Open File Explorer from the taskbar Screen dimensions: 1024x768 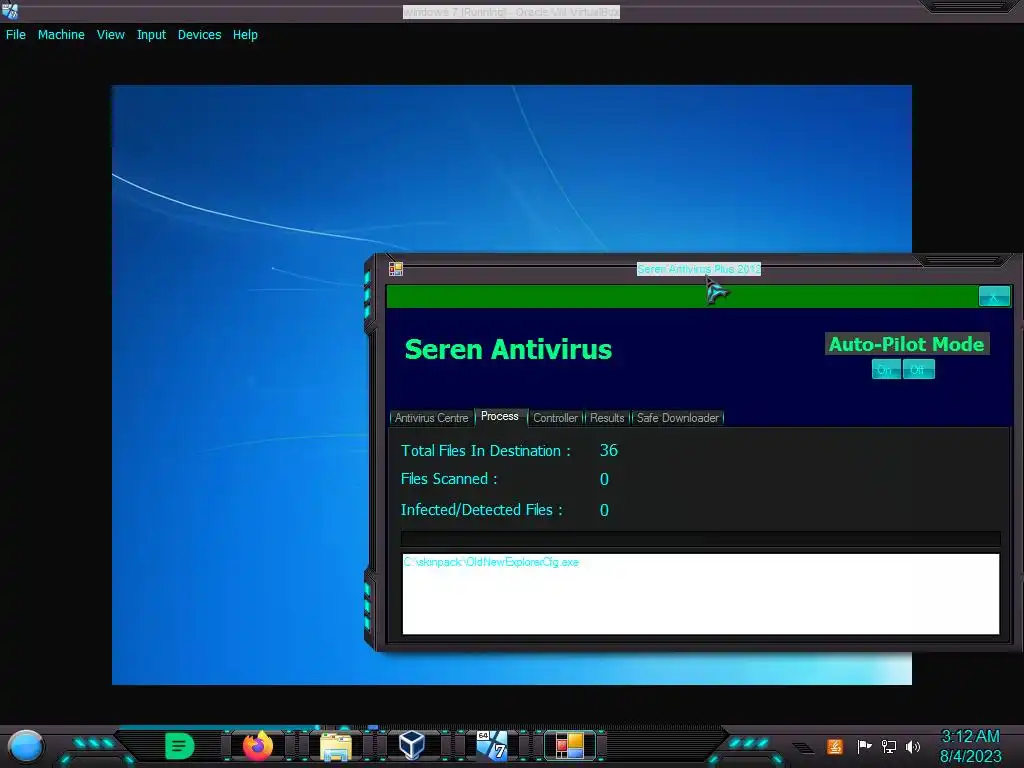tap(336, 746)
